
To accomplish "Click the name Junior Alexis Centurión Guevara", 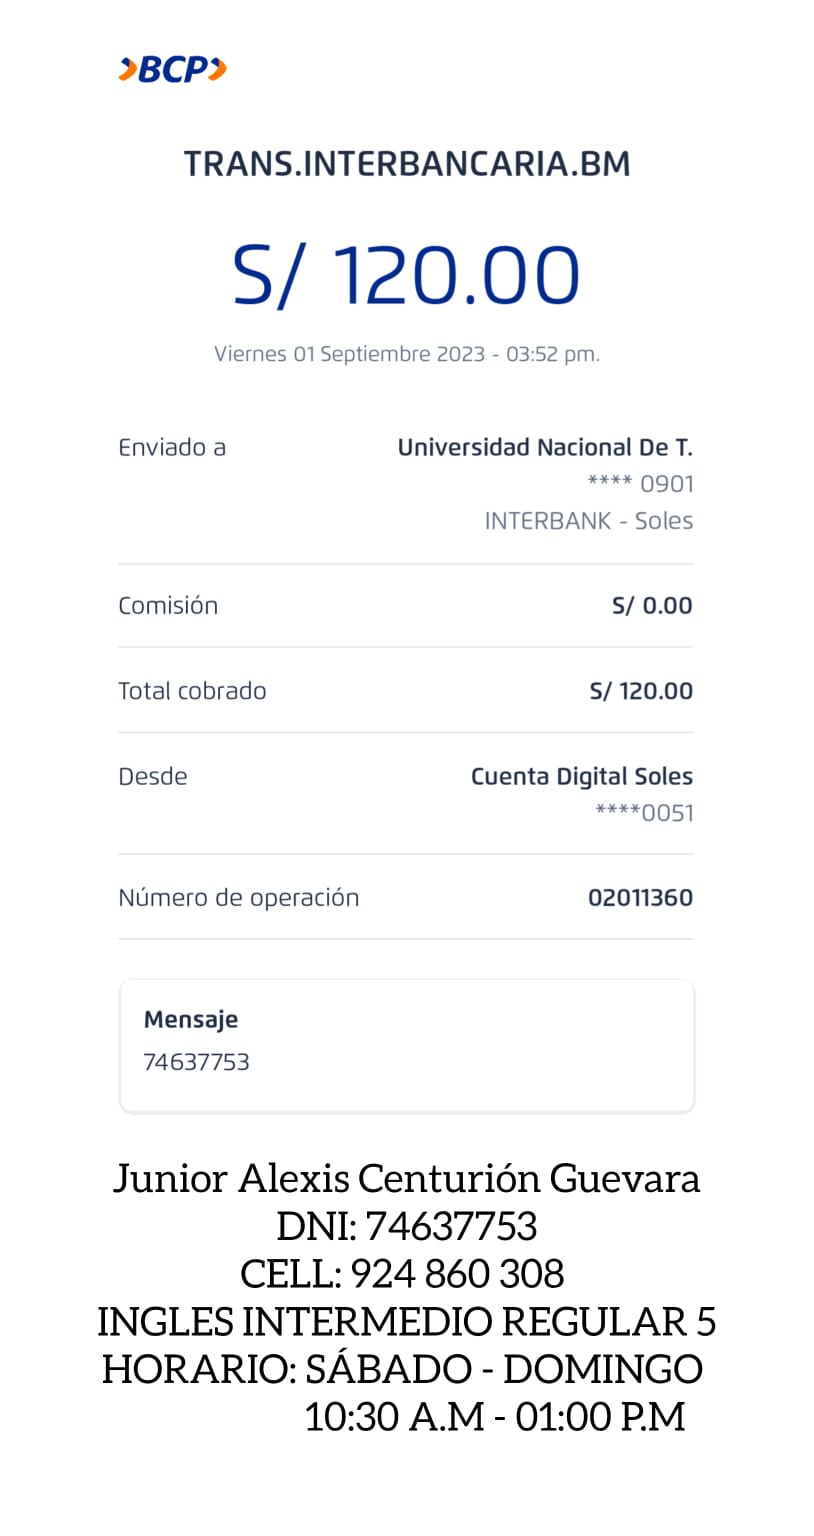I will (406, 1178).
